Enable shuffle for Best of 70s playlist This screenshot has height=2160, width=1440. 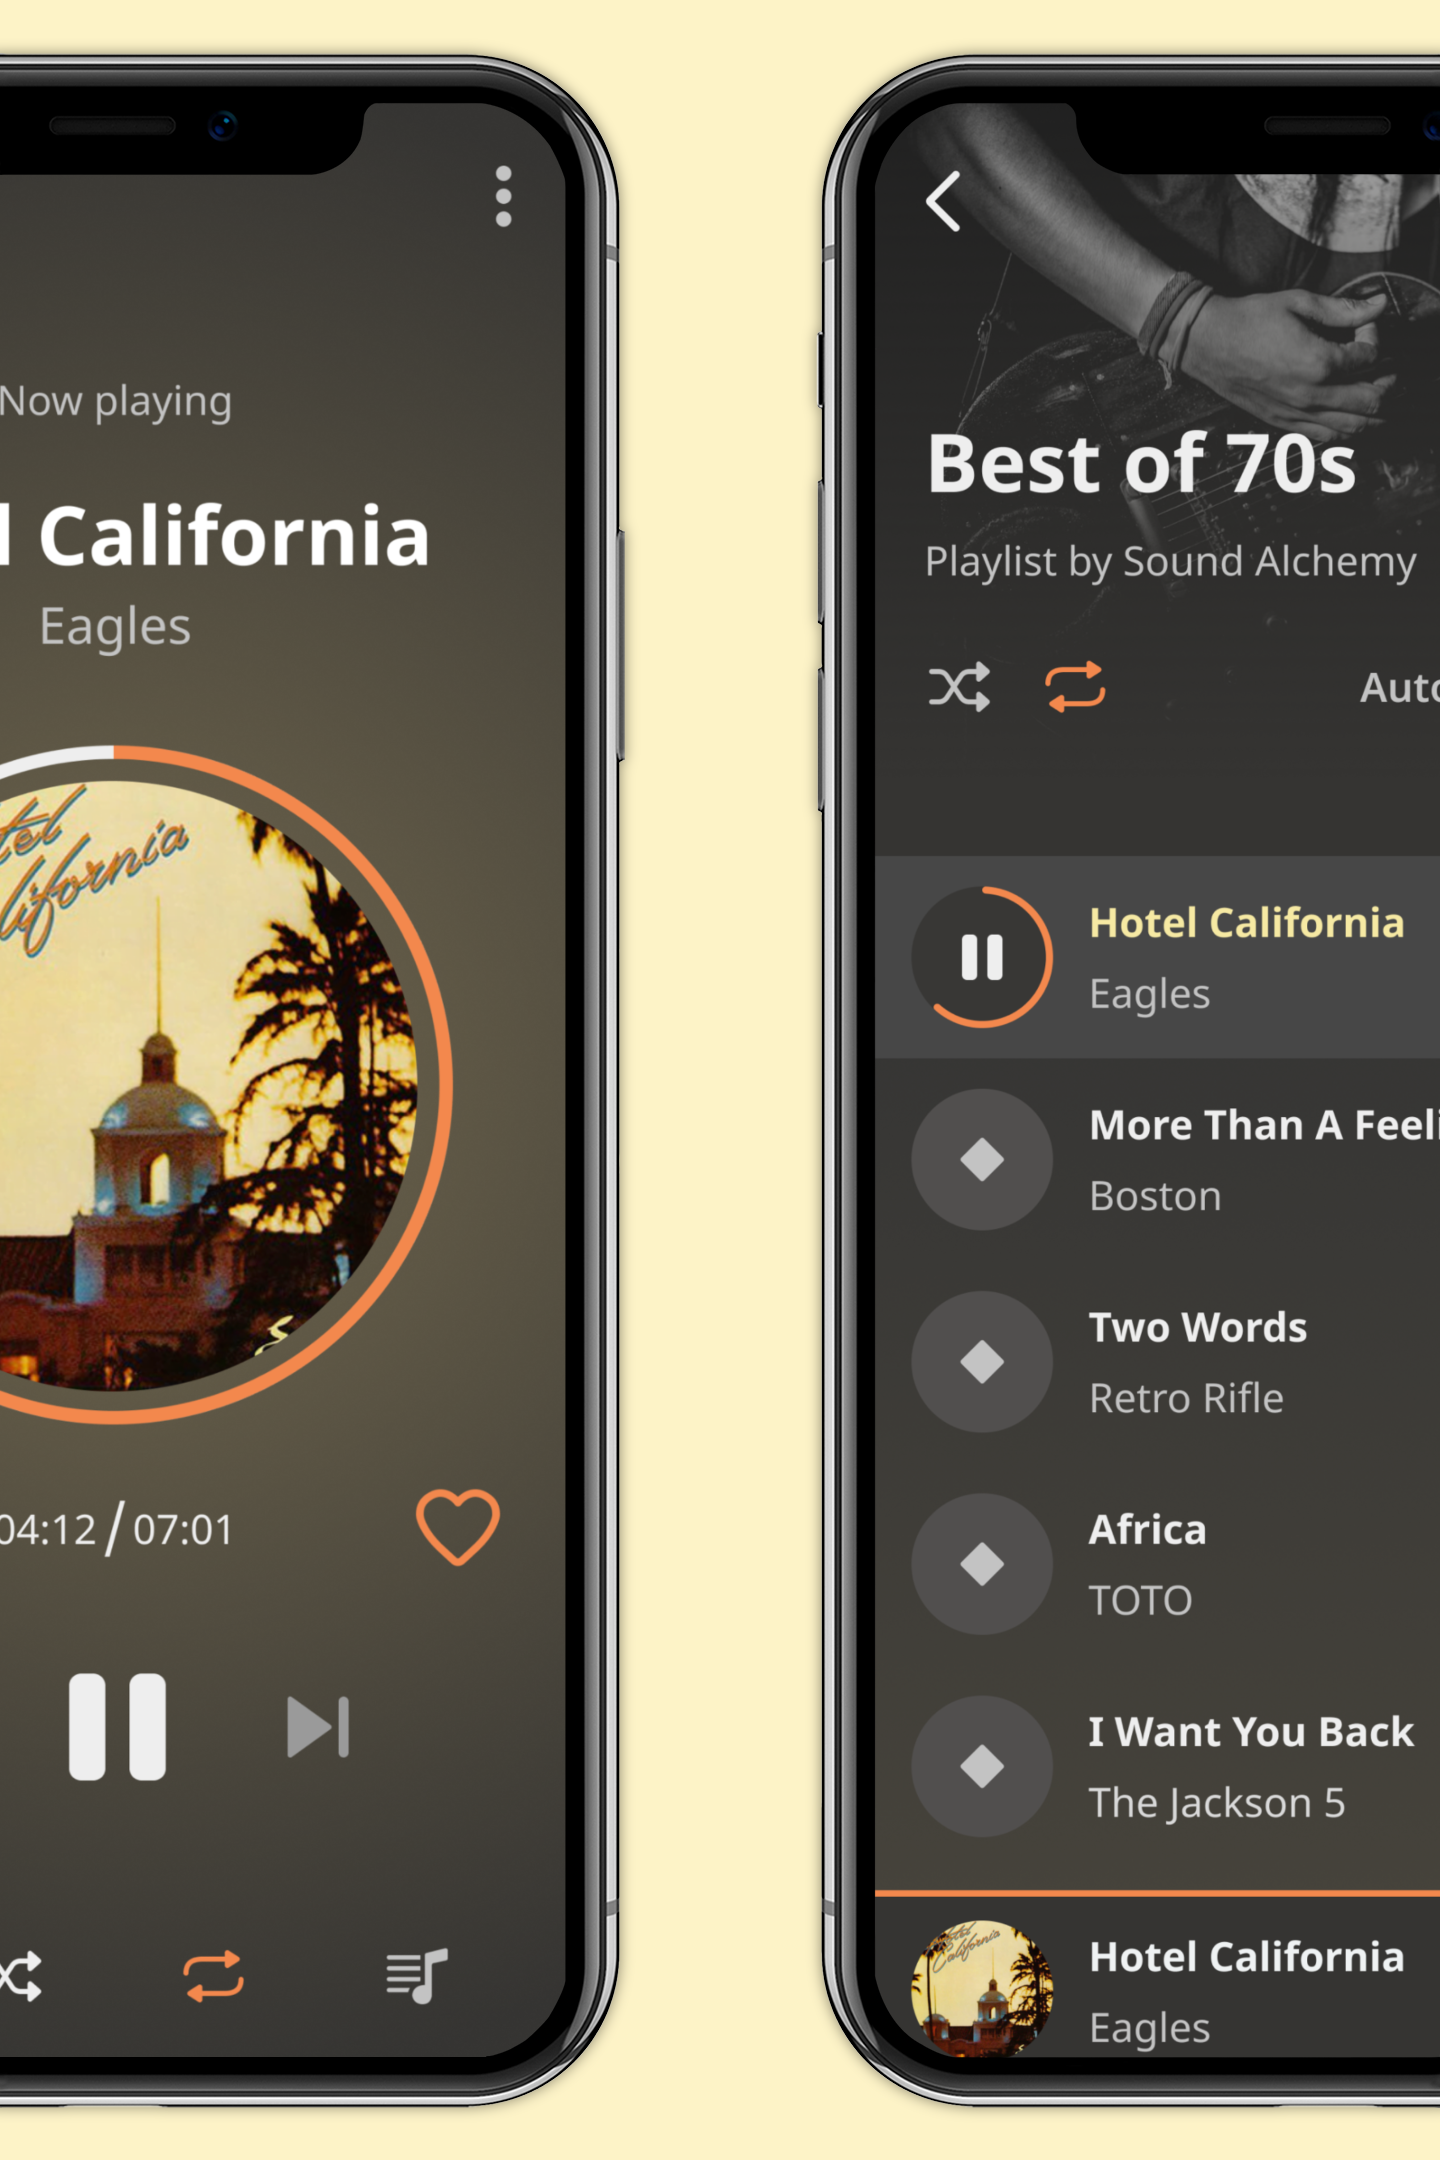[959, 687]
